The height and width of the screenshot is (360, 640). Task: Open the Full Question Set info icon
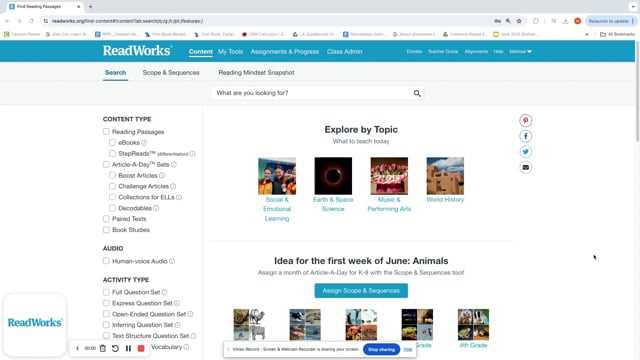pyautogui.click(x=164, y=292)
